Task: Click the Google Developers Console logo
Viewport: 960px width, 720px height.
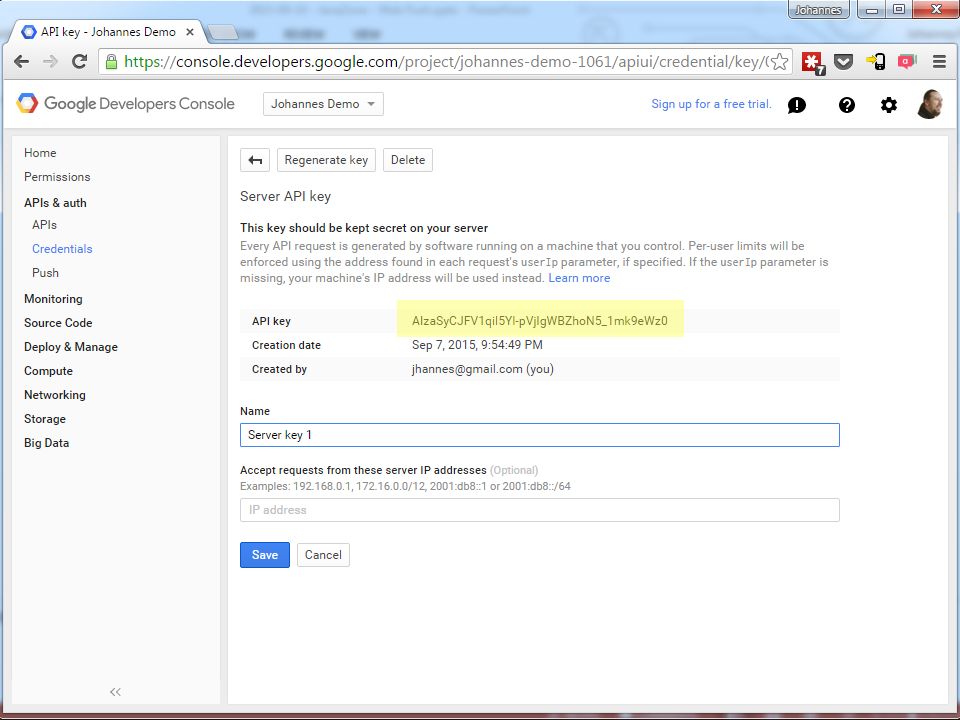Action: pos(125,103)
